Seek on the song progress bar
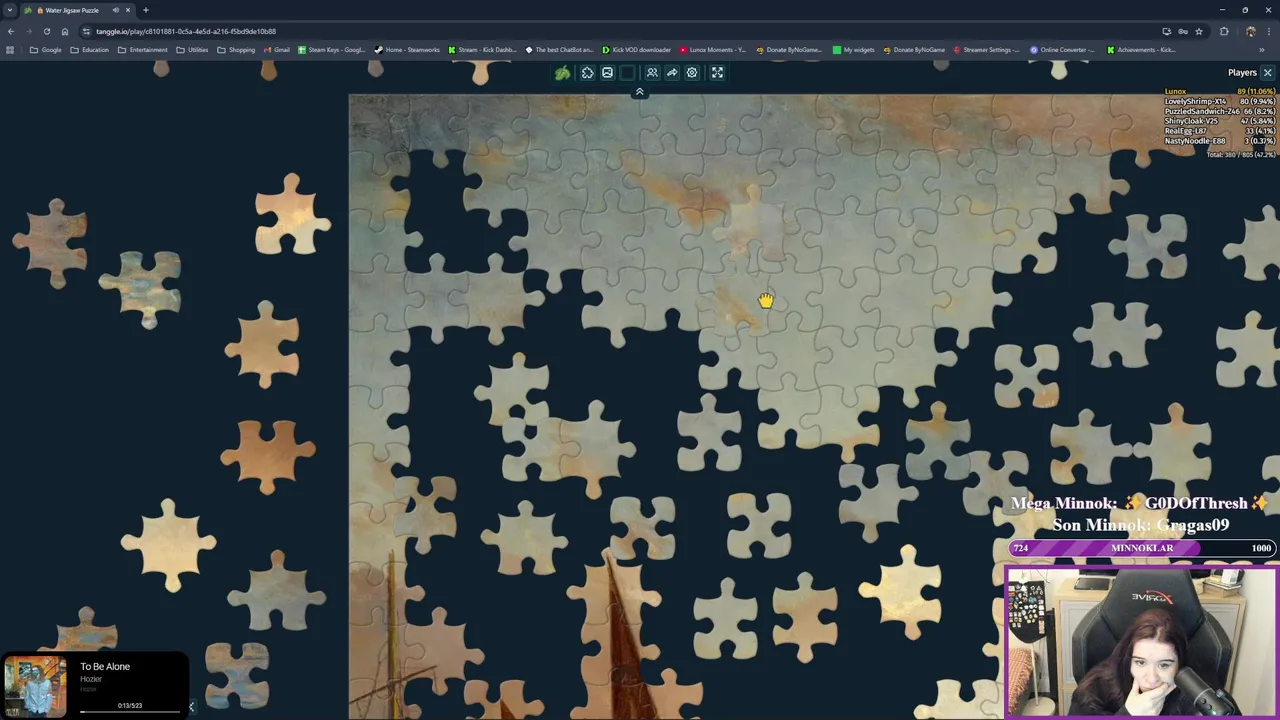The width and height of the screenshot is (1280, 720). coord(129,712)
